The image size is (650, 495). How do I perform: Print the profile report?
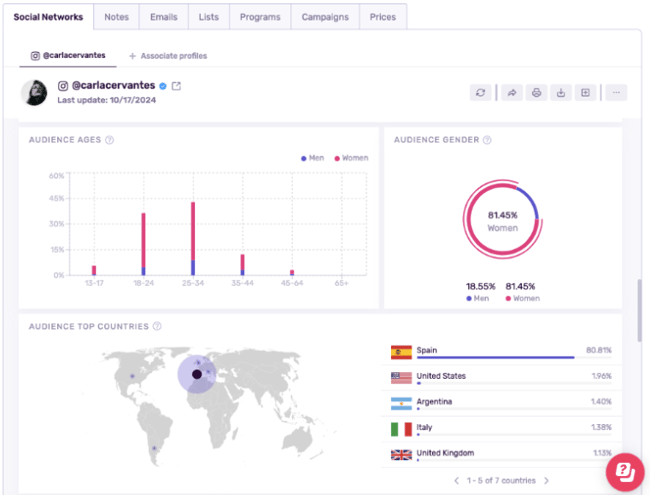[536, 93]
